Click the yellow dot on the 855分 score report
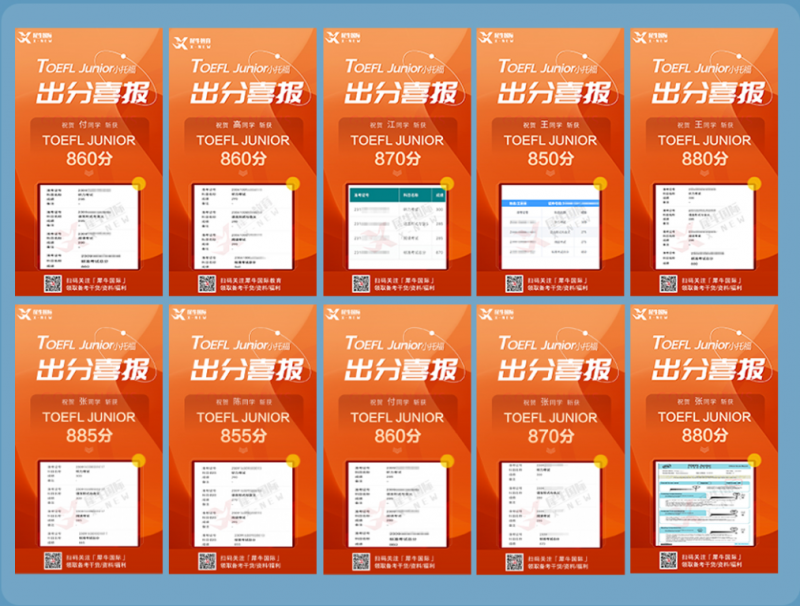 [x=293, y=461]
